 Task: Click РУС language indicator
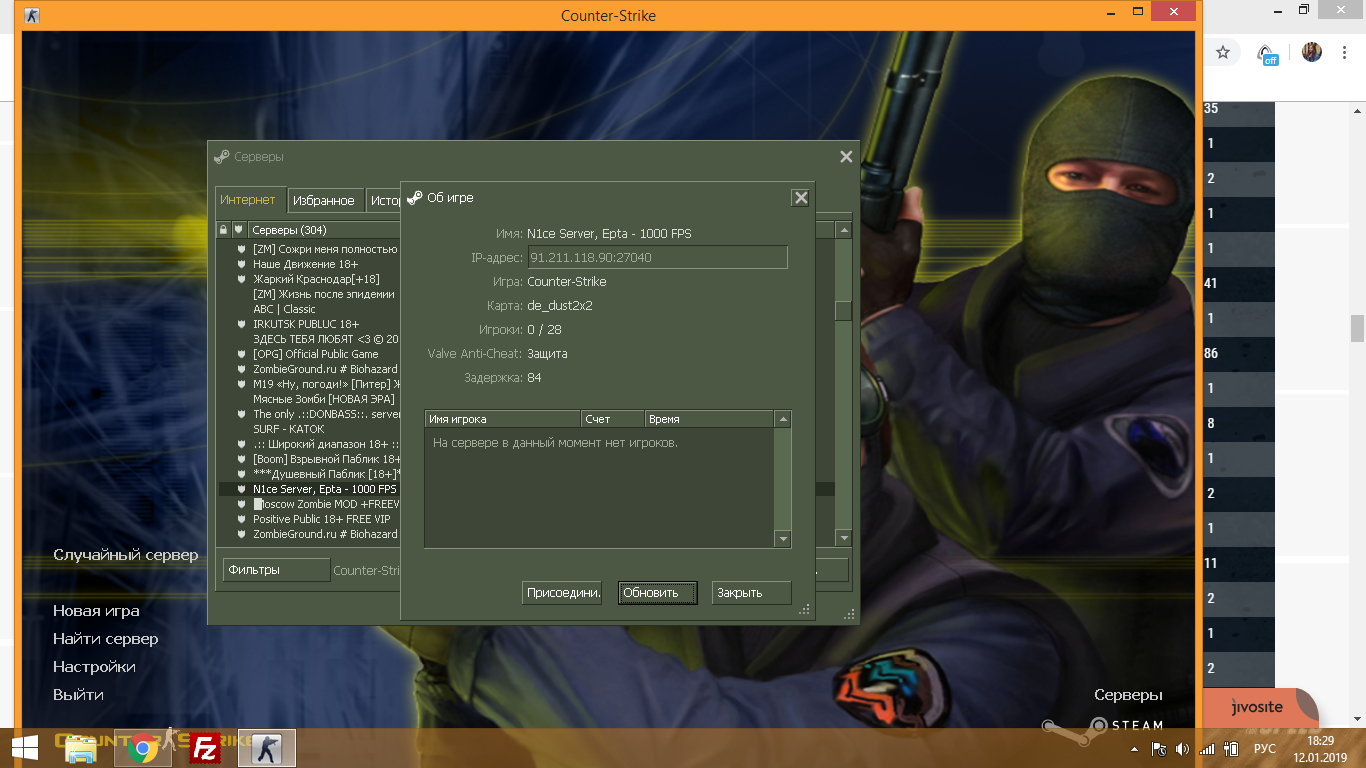point(1265,749)
